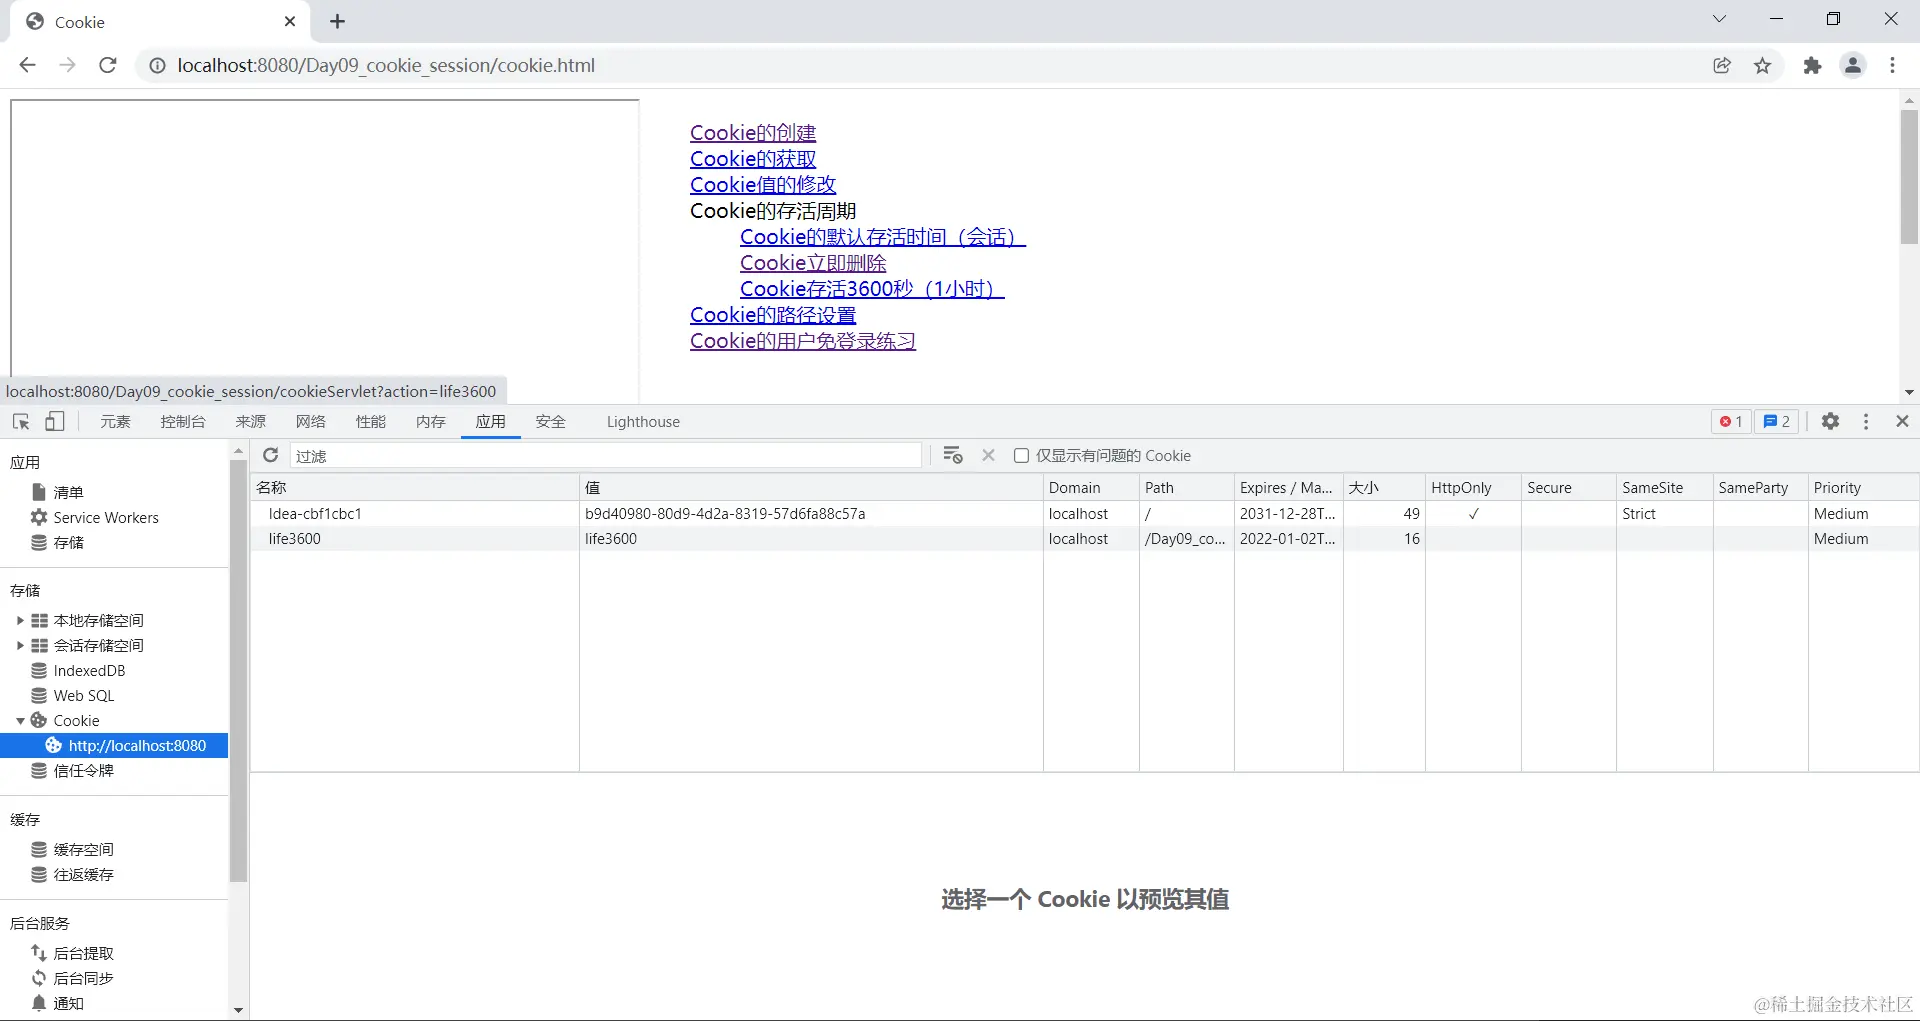The width and height of the screenshot is (1920, 1021).
Task: Click the red error count badge
Action: click(1731, 422)
